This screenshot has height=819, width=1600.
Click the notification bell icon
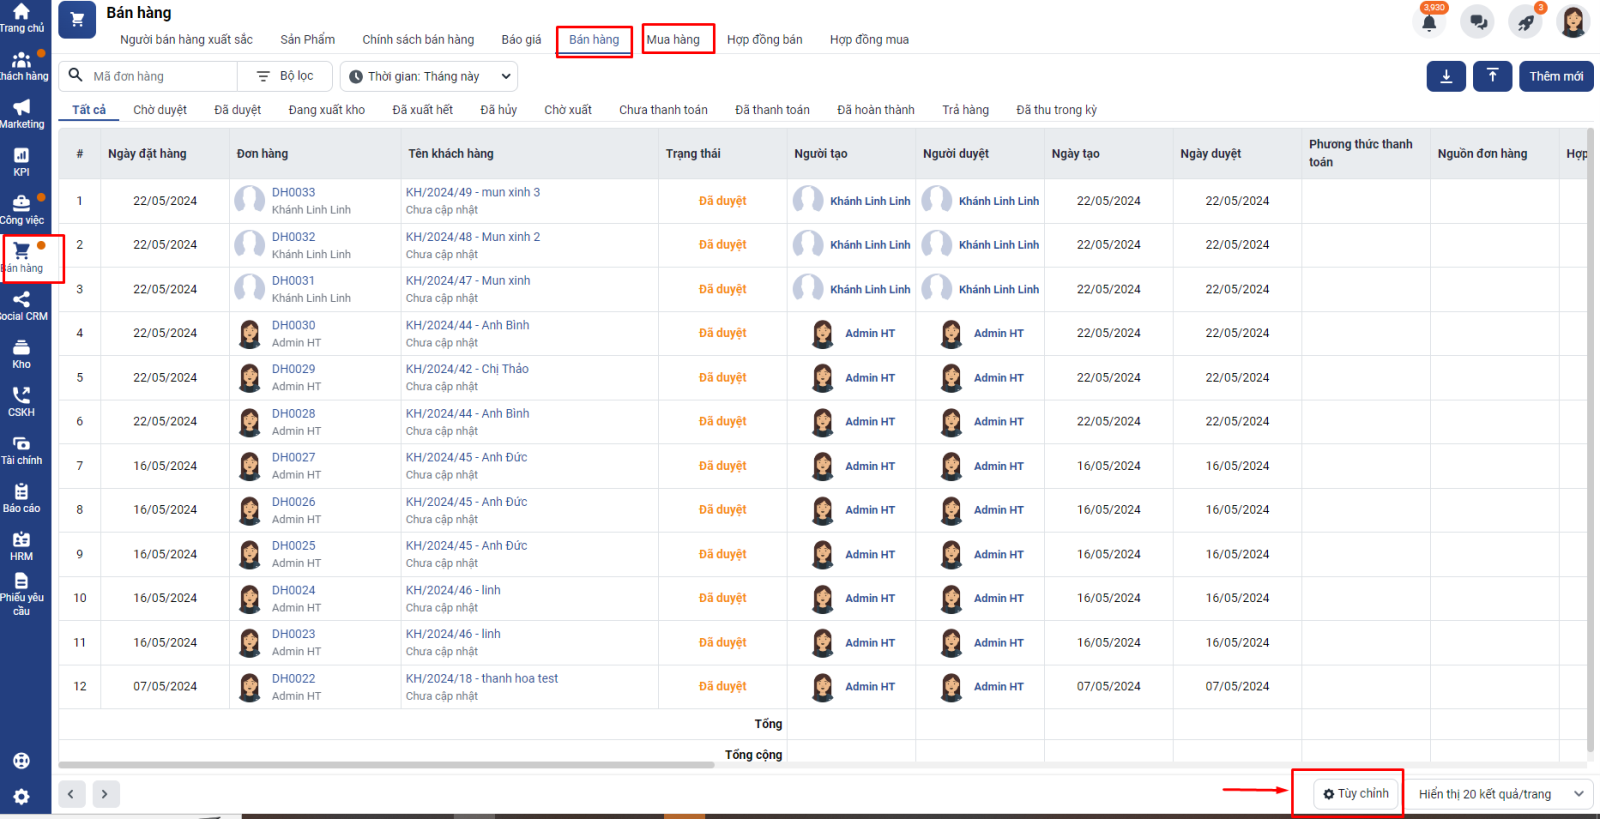pos(1429,22)
